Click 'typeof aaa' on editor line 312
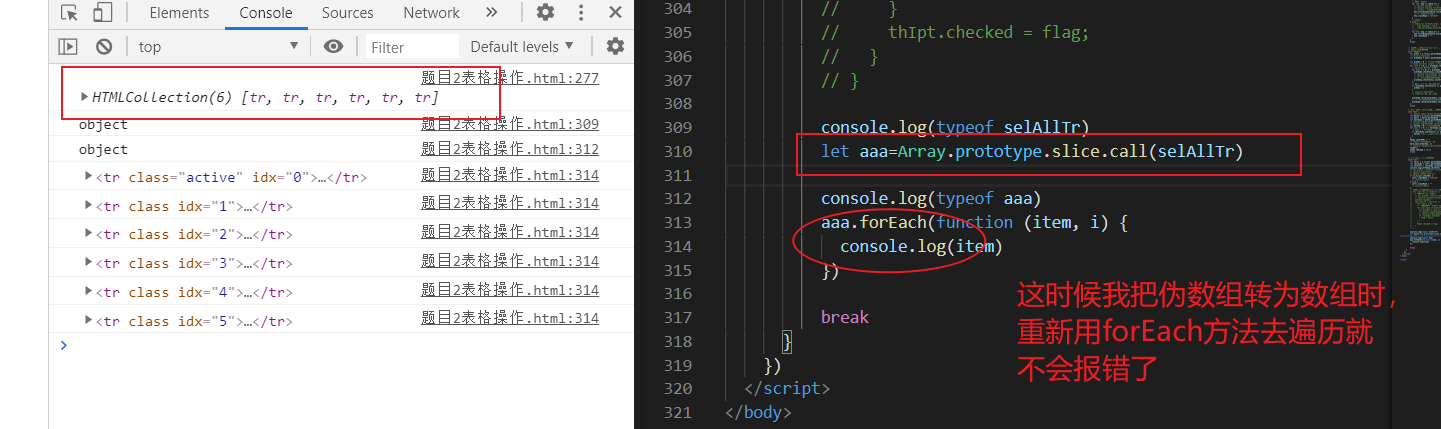The height and width of the screenshot is (429, 1441). point(986,198)
